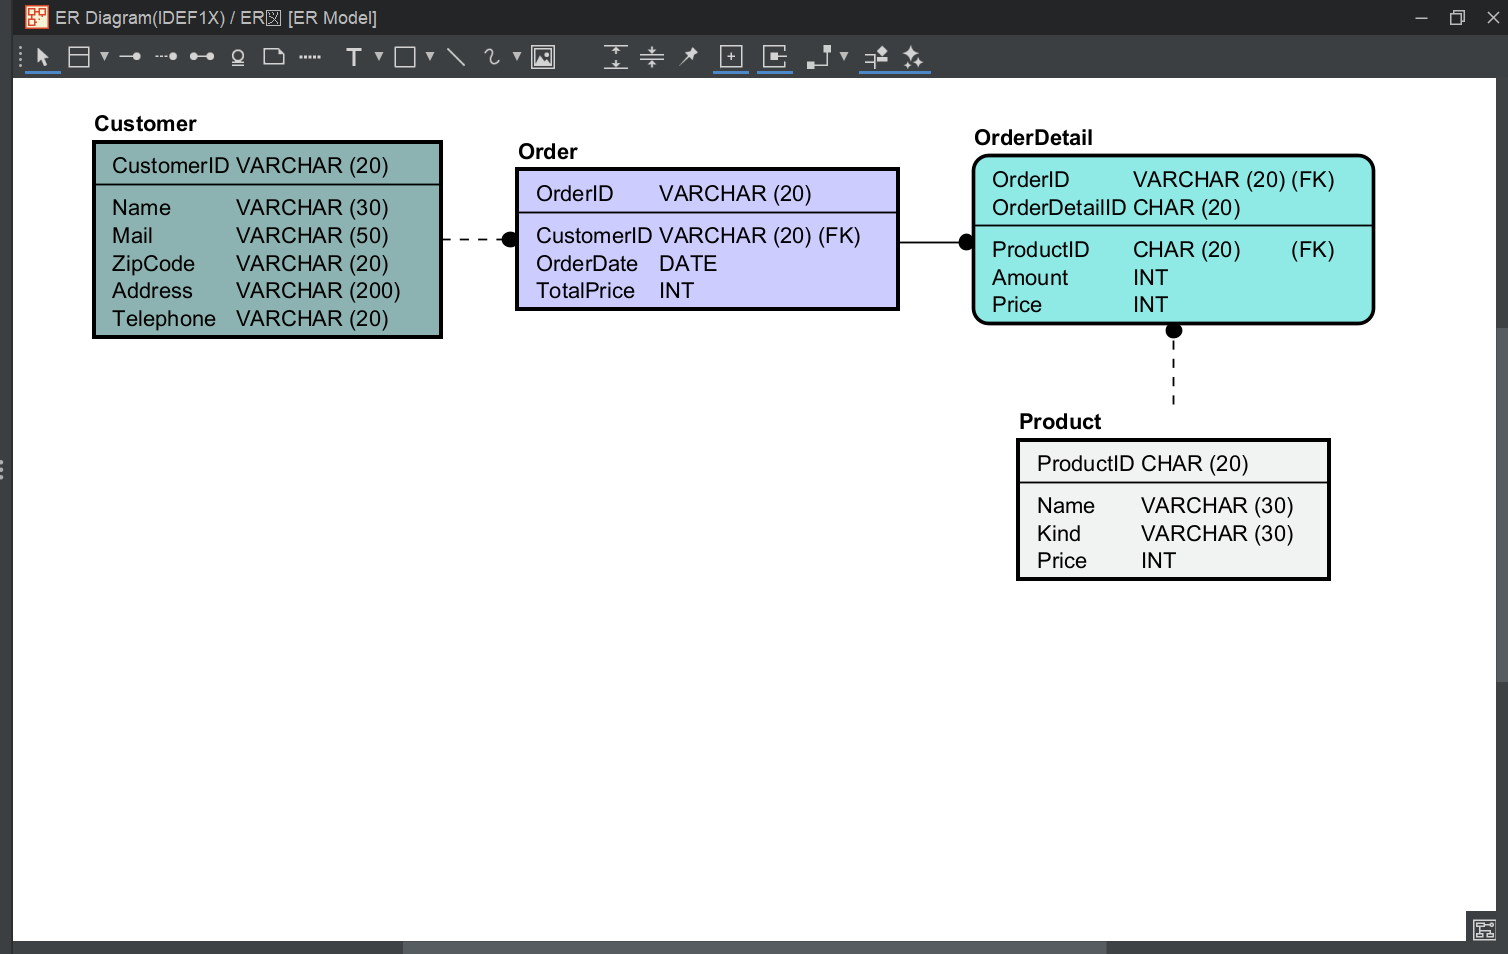Choose the entity creation tool
Image resolution: width=1508 pixels, height=954 pixels.
[79, 57]
